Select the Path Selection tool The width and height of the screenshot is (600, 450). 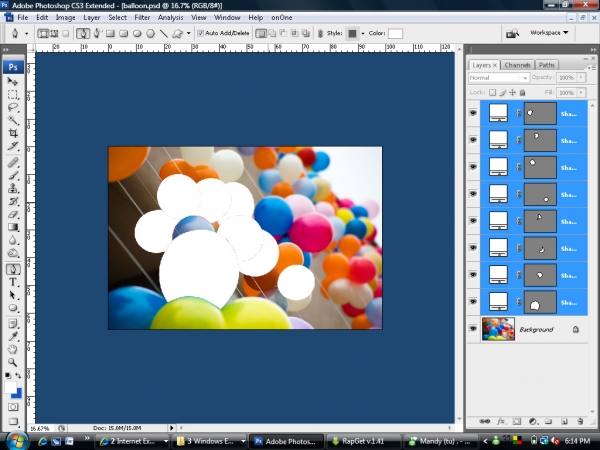tap(13, 295)
